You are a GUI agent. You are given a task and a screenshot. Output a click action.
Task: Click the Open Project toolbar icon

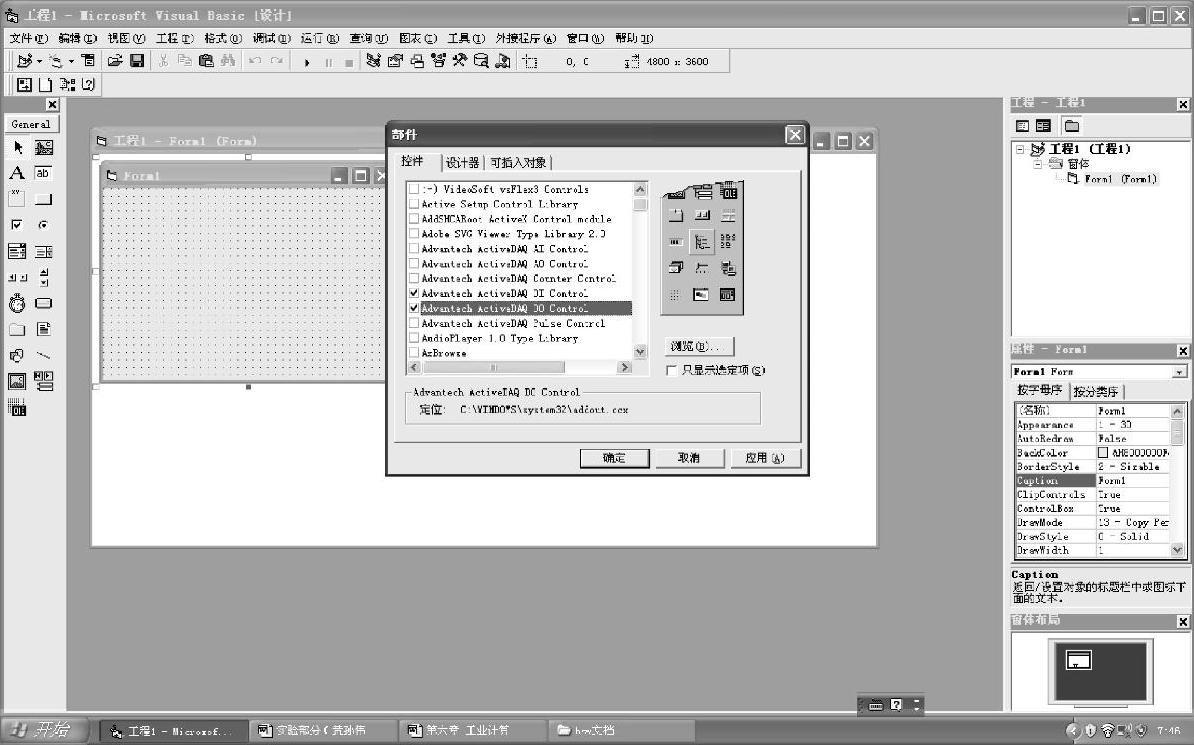pyautogui.click(x=115, y=61)
